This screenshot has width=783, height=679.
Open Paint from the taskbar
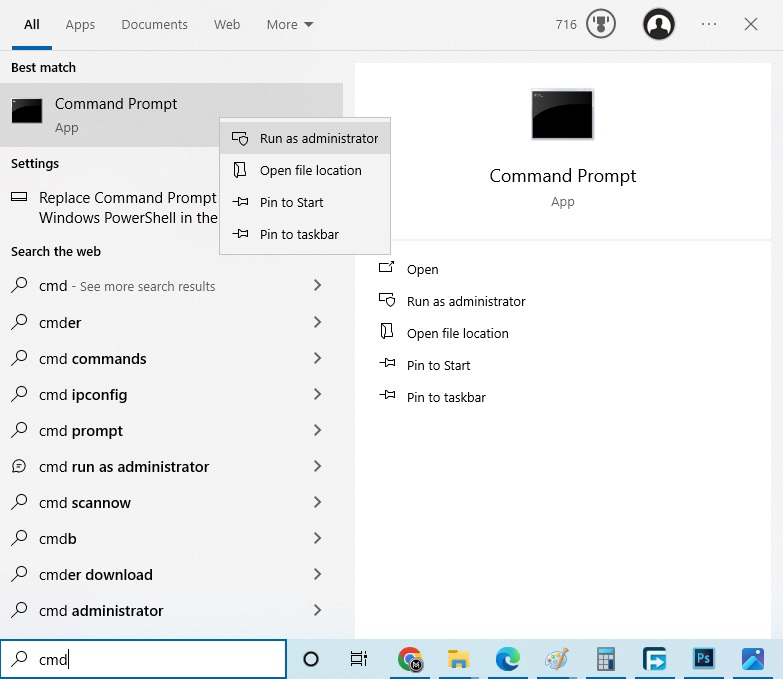556,659
